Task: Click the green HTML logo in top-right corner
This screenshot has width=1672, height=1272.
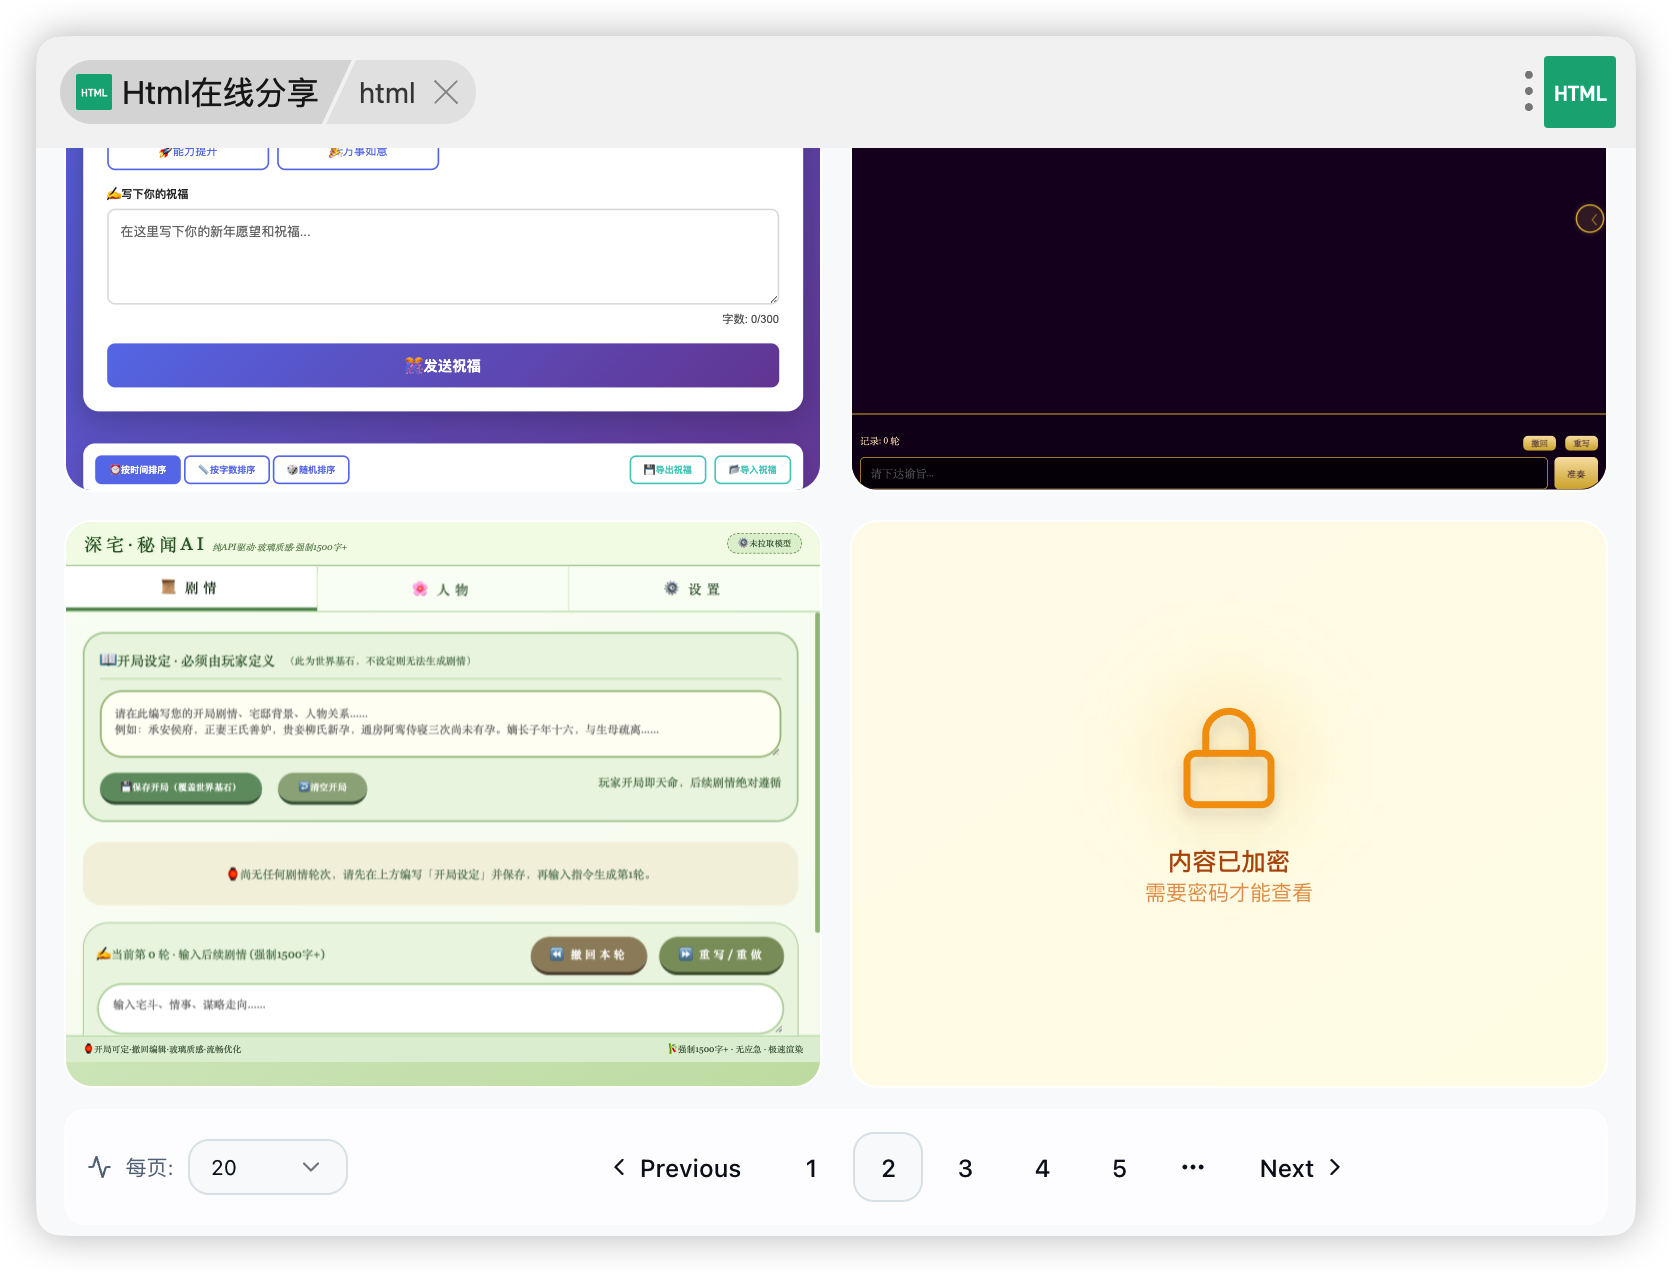Action: pyautogui.click(x=1579, y=92)
